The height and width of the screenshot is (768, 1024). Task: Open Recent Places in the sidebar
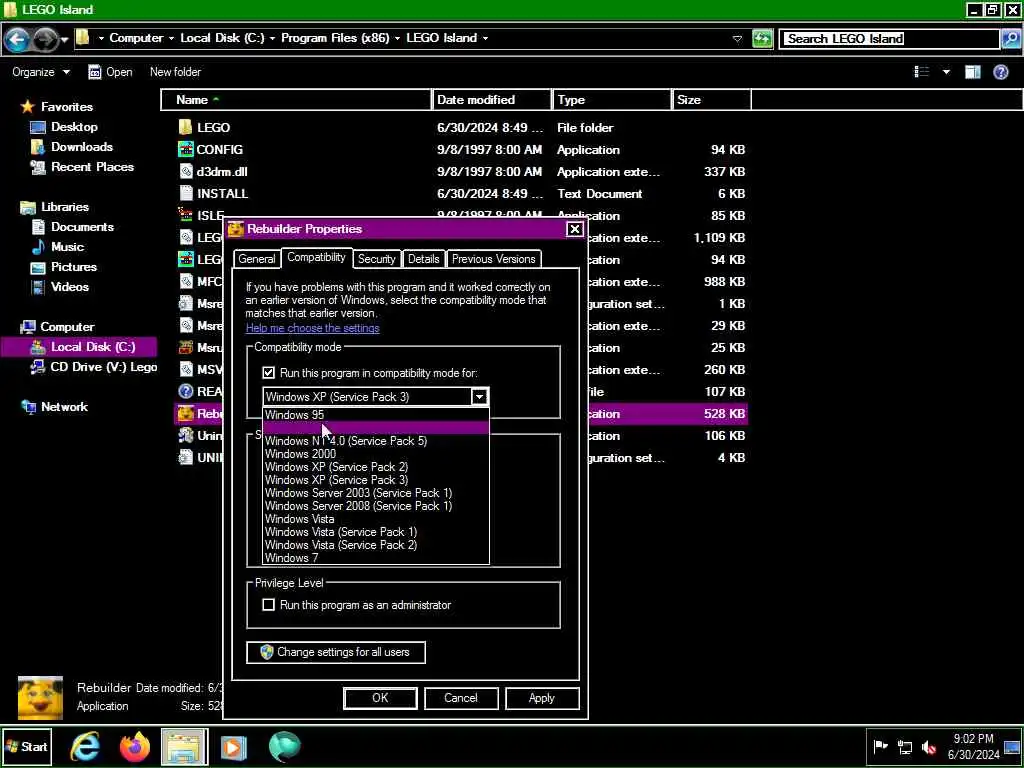pos(82,167)
